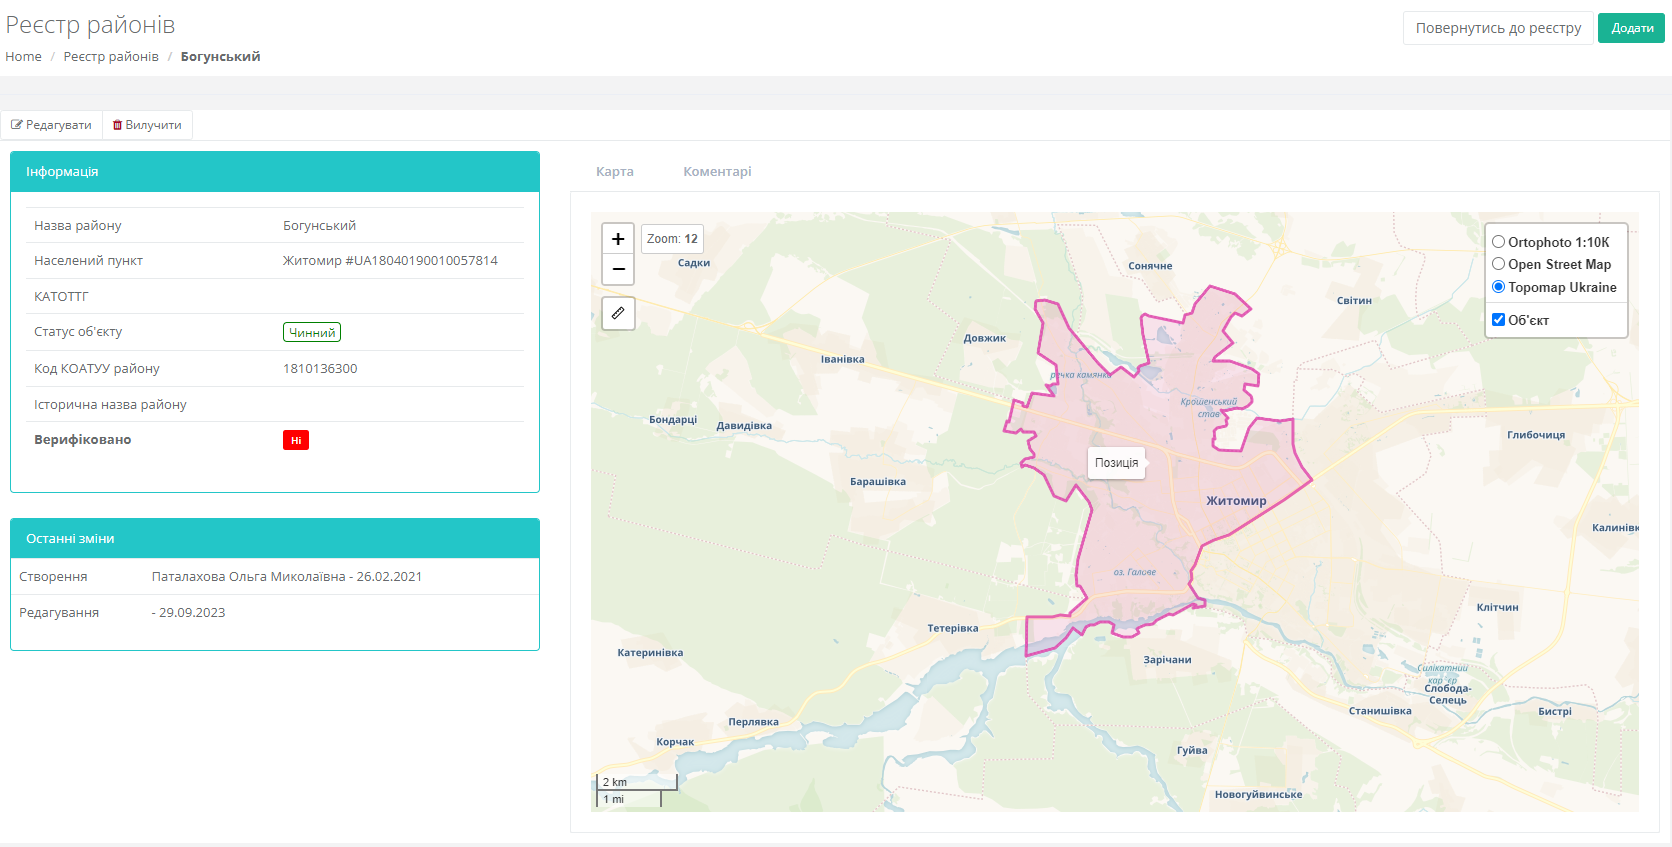Image resolution: width=1672 pixels, height=847 pixels.
Task: Click the Іванівка label on map
Action: pyautogui.click(x=842, y=359)
